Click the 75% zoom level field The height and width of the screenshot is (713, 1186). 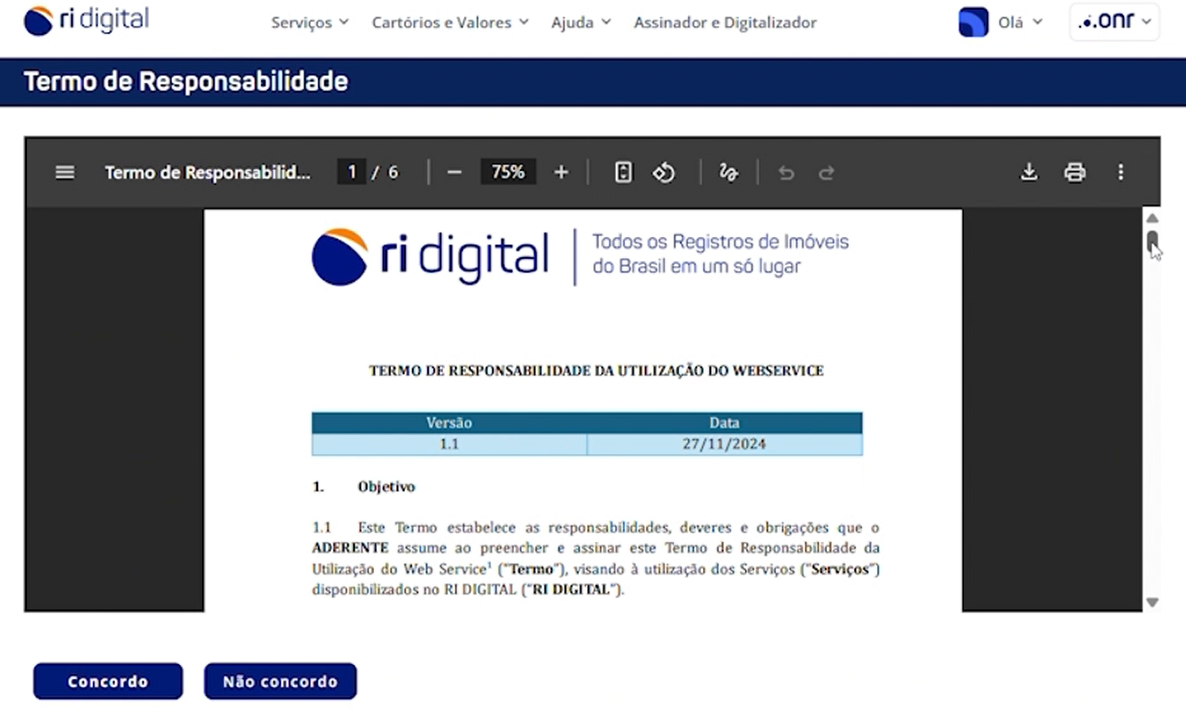coord(508,172)
